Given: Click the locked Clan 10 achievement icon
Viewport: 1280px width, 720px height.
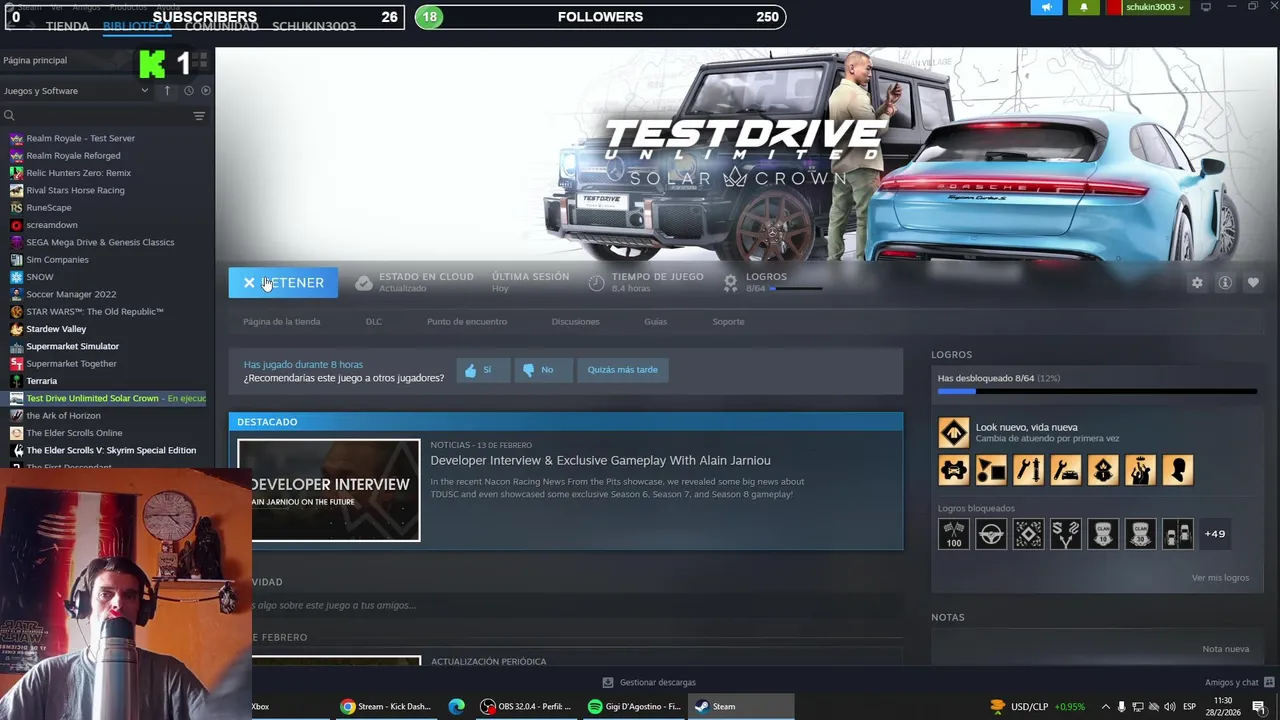Looking at the screenshot, I should click(1103, 534).
